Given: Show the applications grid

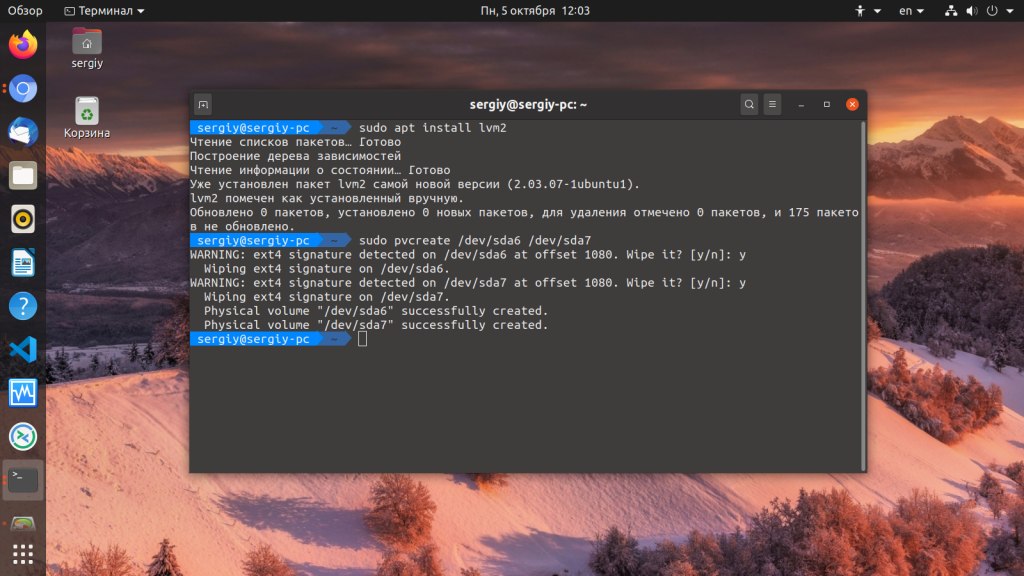Looking at the screenshot, I should (23, 553).
